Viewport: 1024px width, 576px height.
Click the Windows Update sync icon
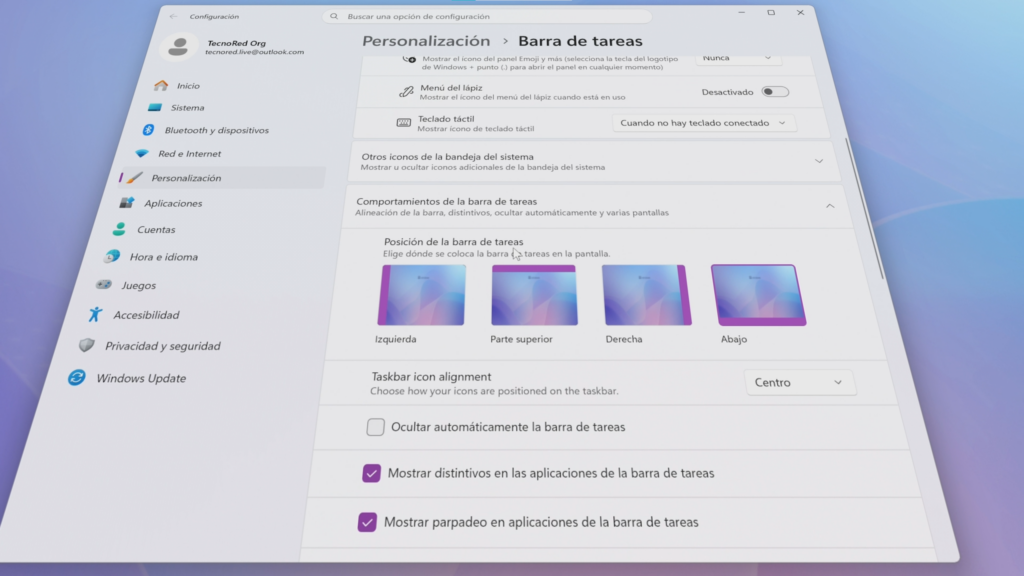coord(76,377)
